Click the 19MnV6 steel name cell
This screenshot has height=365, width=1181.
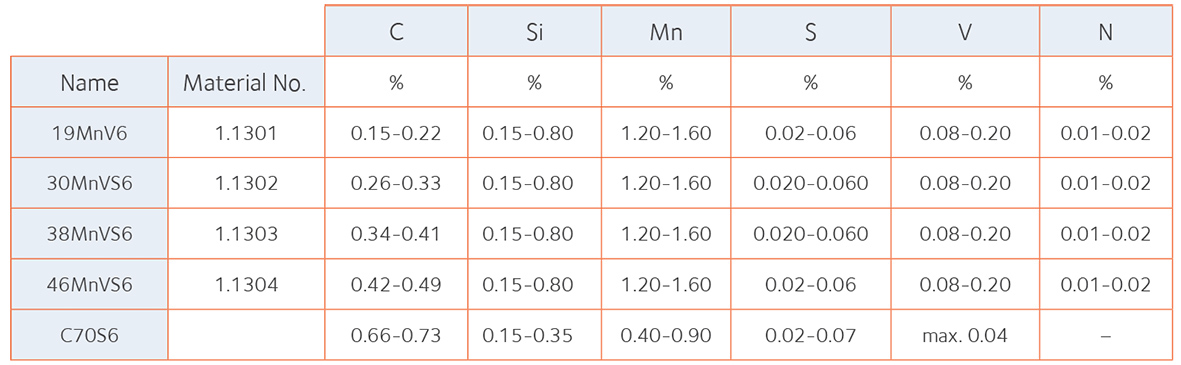89,132
